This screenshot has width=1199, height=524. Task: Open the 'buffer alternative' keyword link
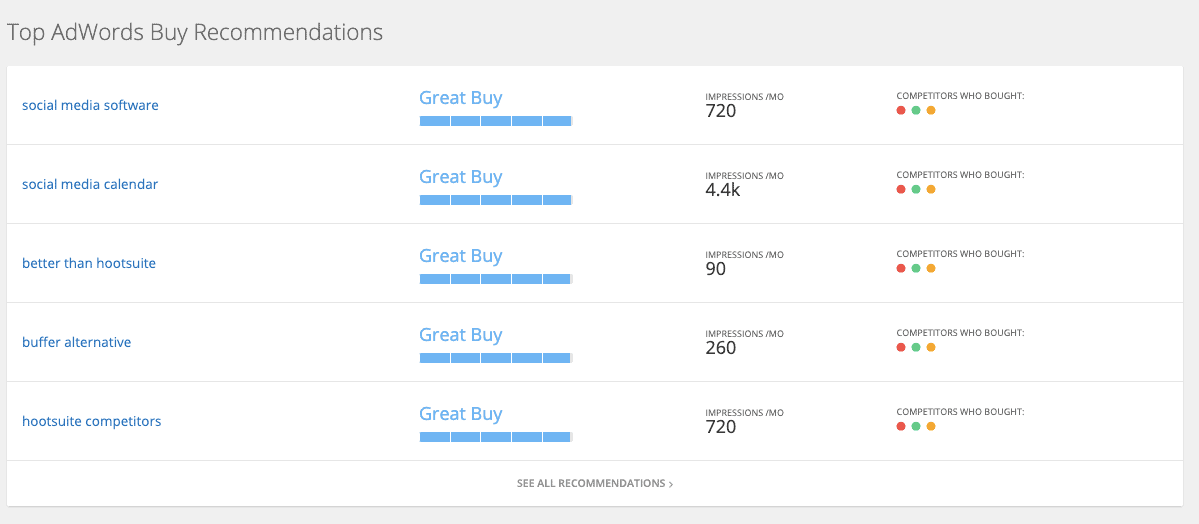pos(77,342)
